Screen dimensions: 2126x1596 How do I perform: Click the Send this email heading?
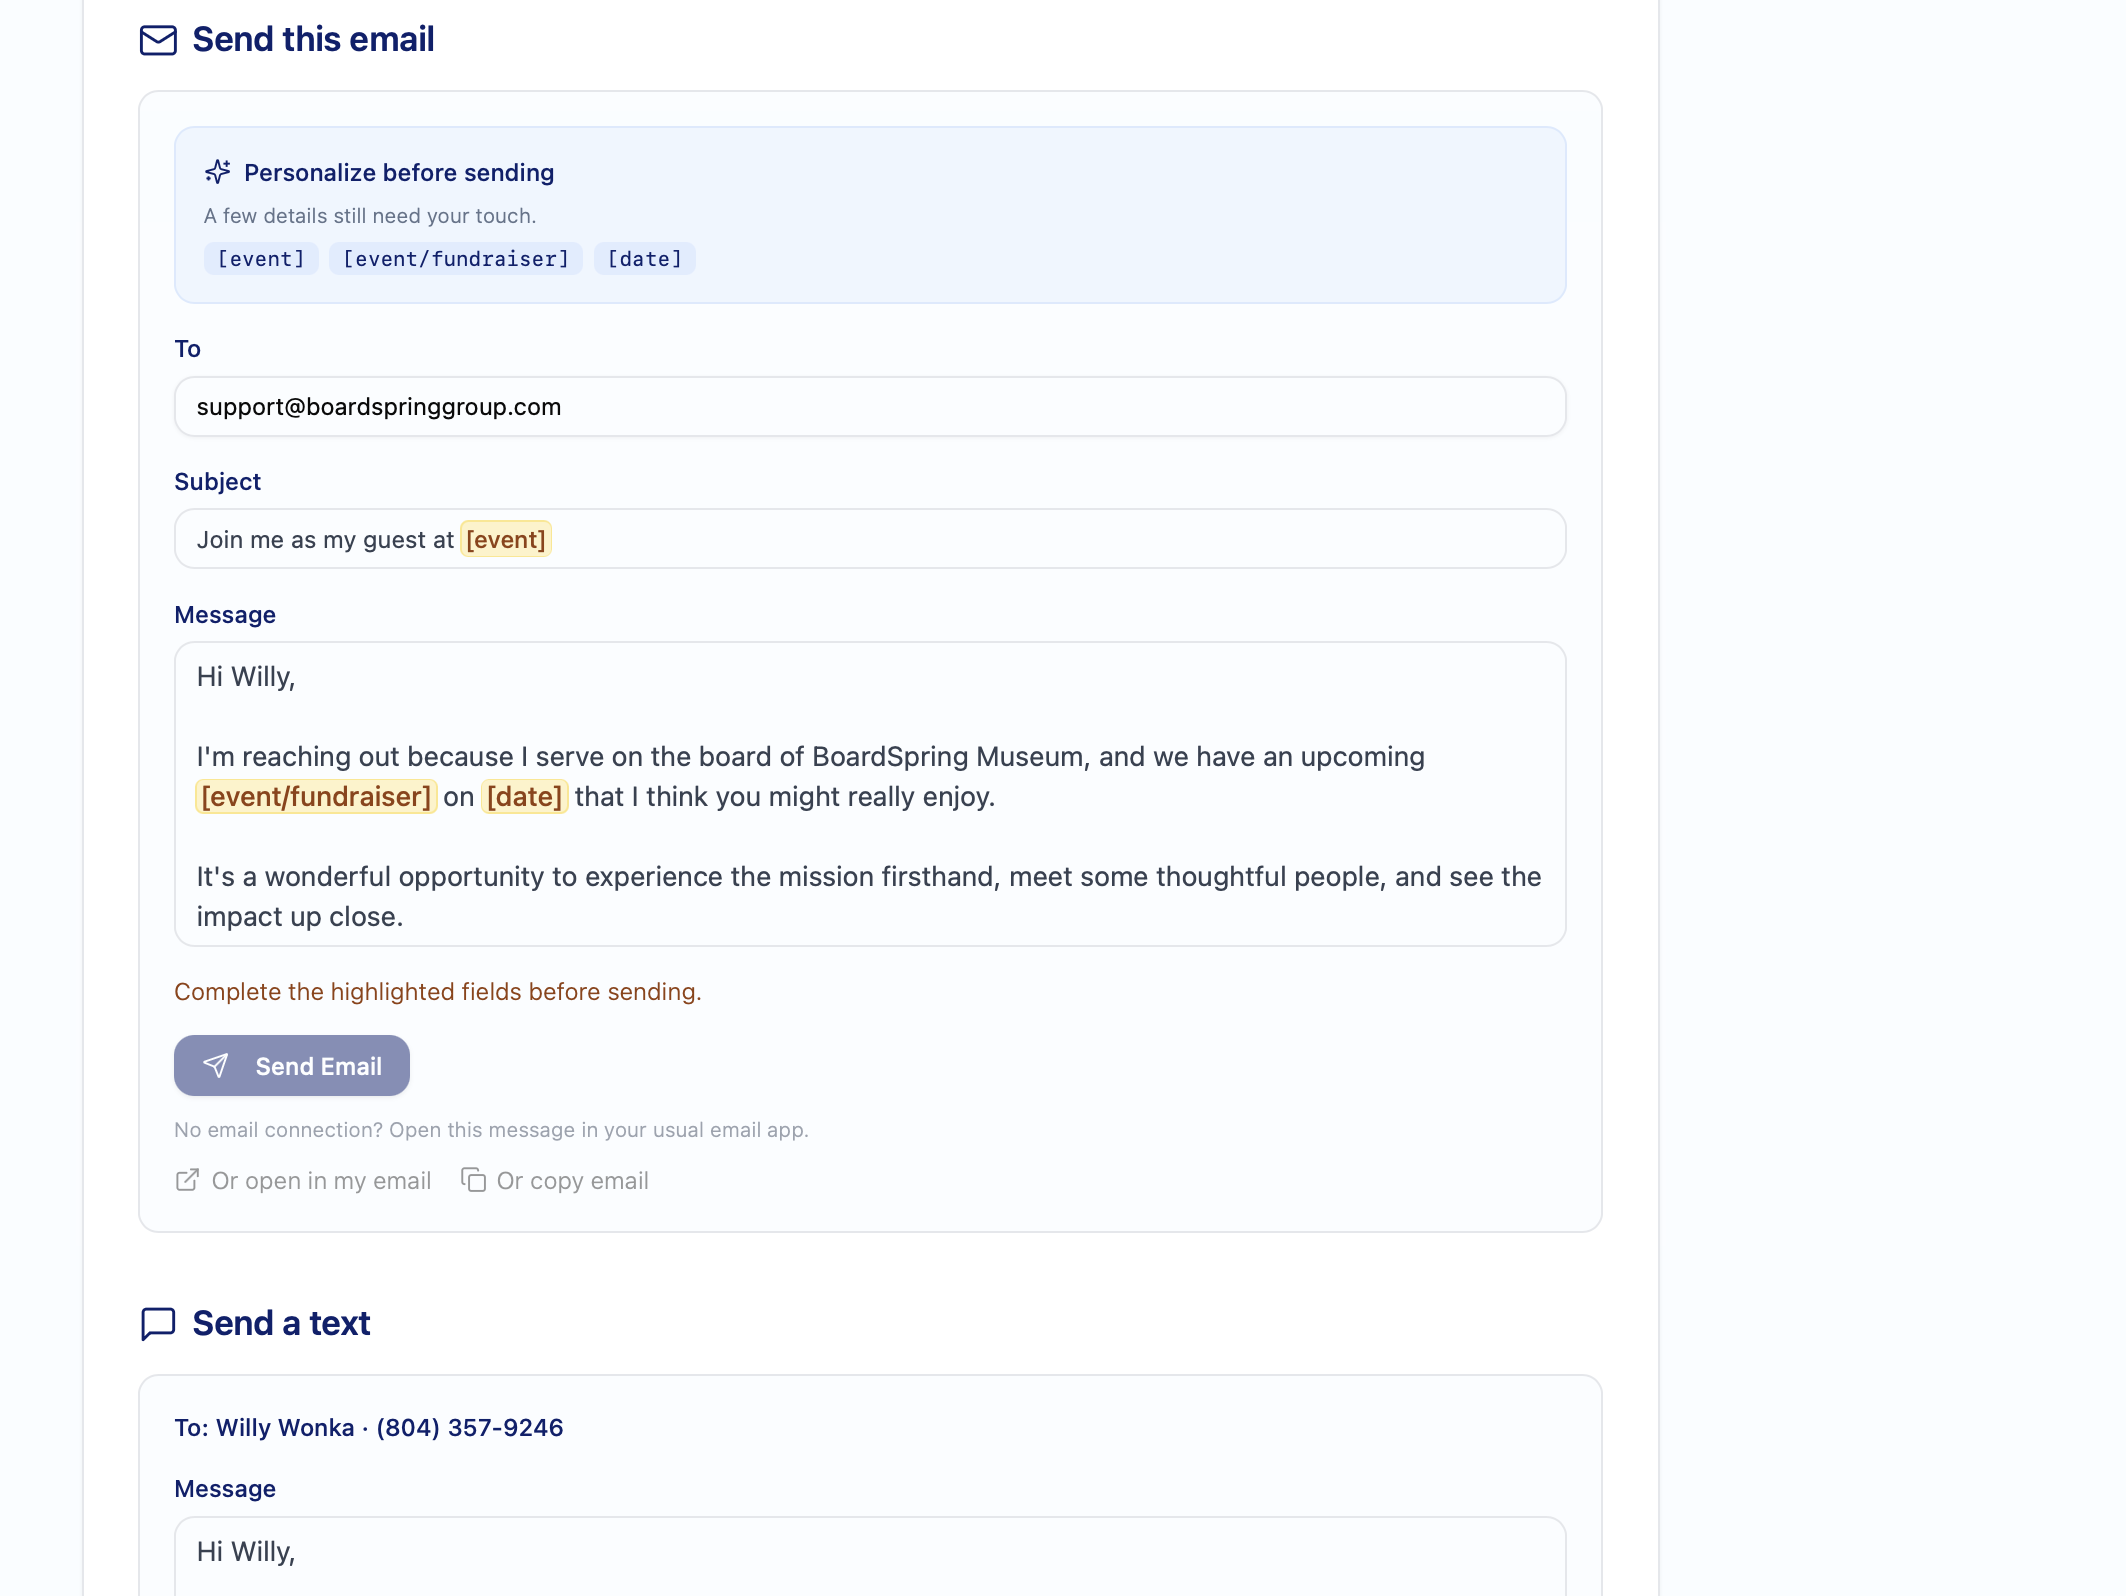coord(313,40)
